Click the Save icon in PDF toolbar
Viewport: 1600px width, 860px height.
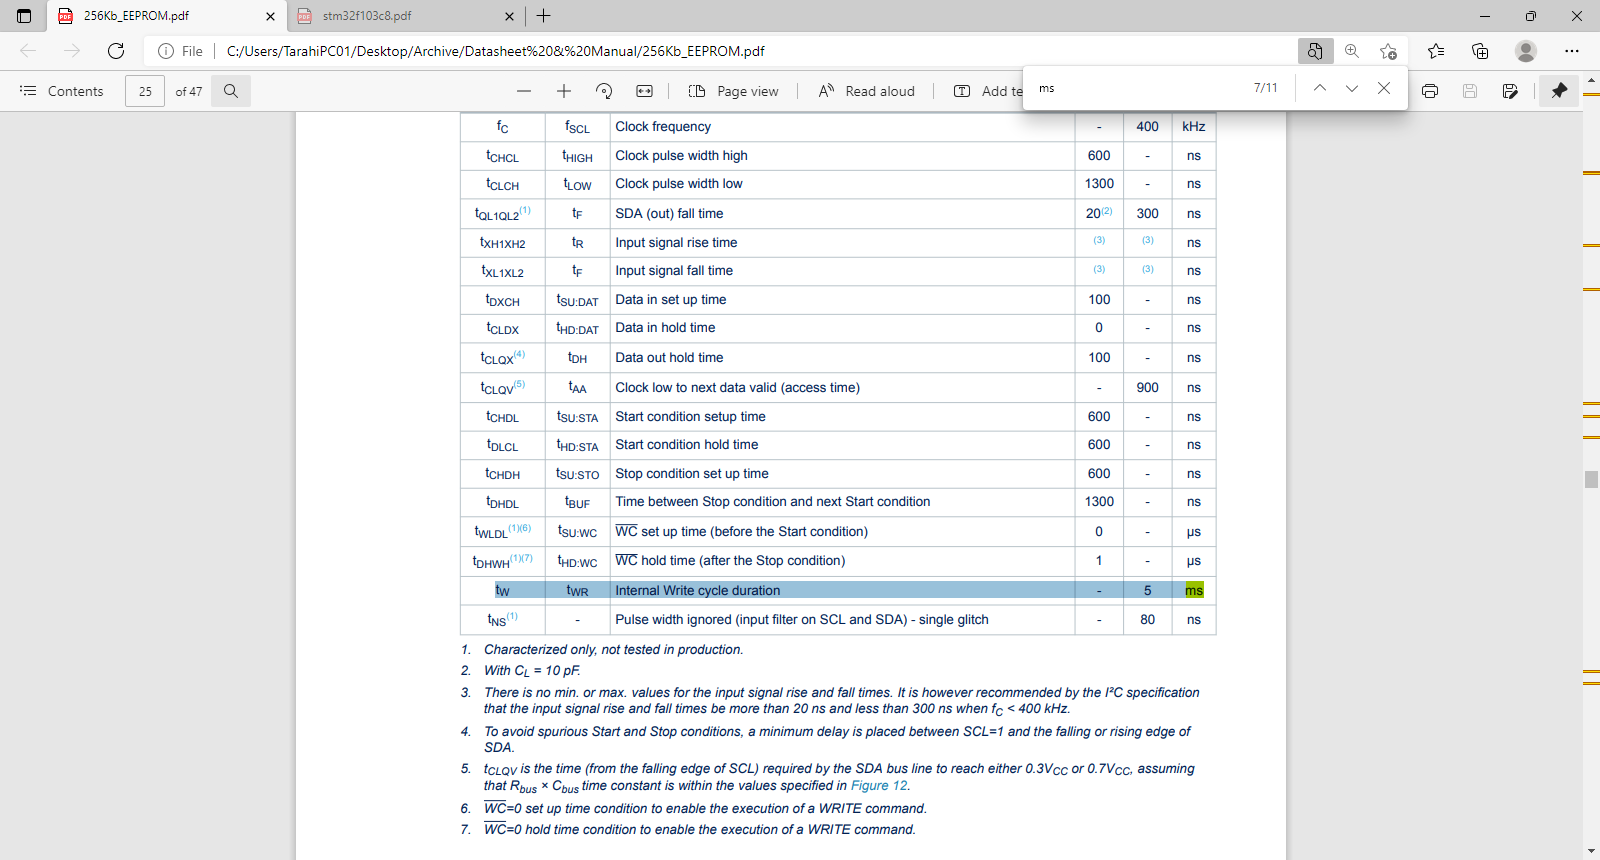click(x=1470, y=91)
